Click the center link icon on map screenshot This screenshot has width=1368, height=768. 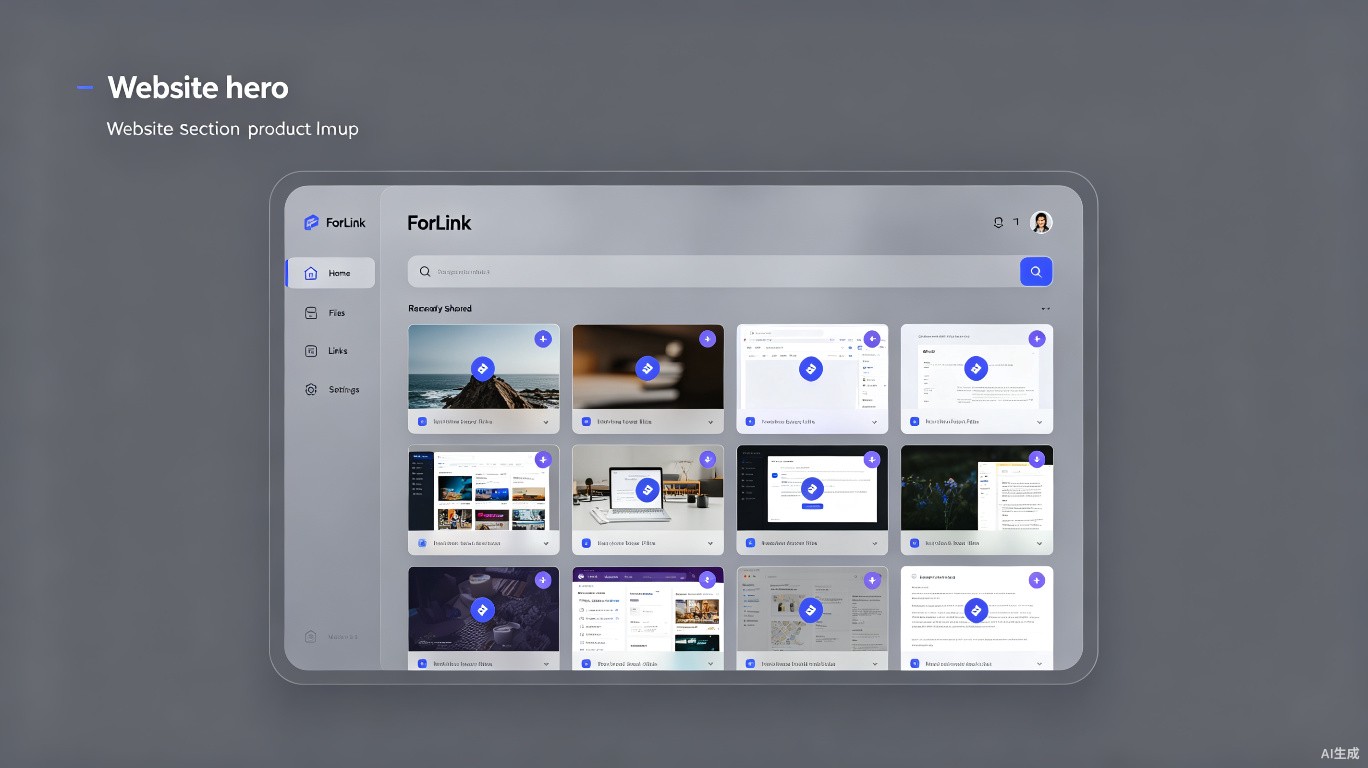point(811,610)
